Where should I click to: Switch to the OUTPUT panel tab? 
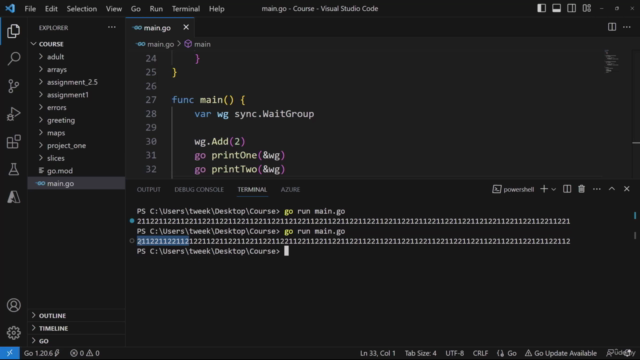point(149,189)
